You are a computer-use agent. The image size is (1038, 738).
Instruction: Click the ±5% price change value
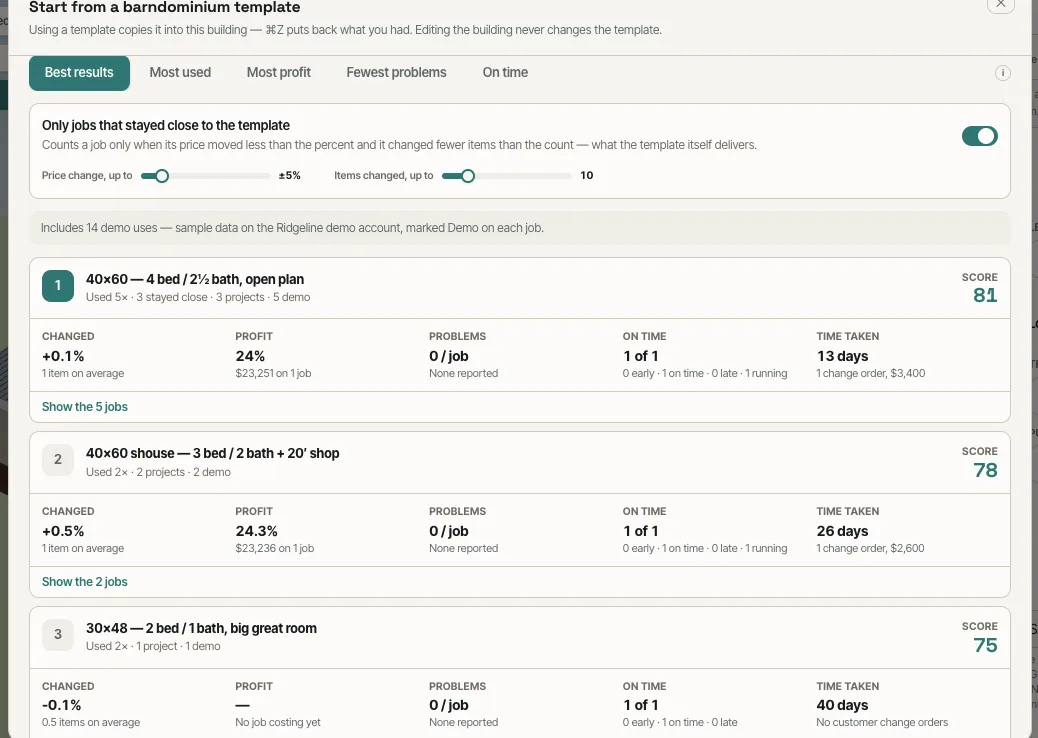pyautogui.click(x=289, y=175)
